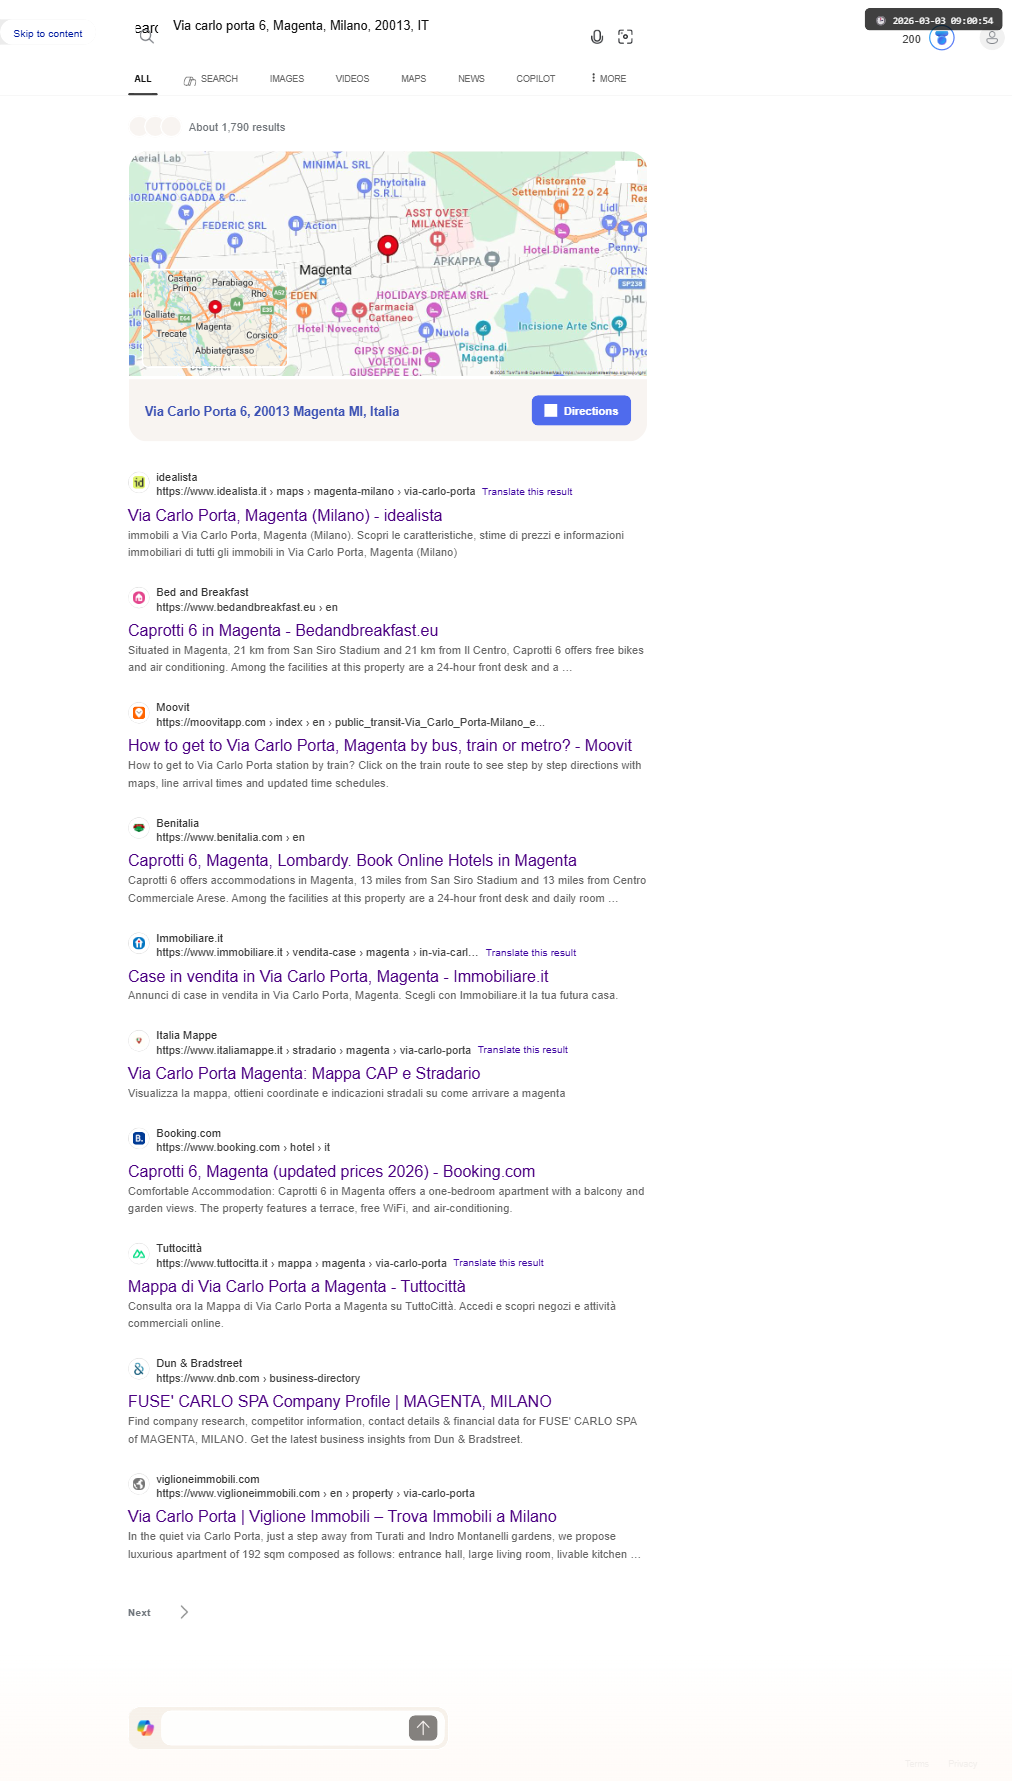Click the Immobiliare.it favicon

pos(139,943)
